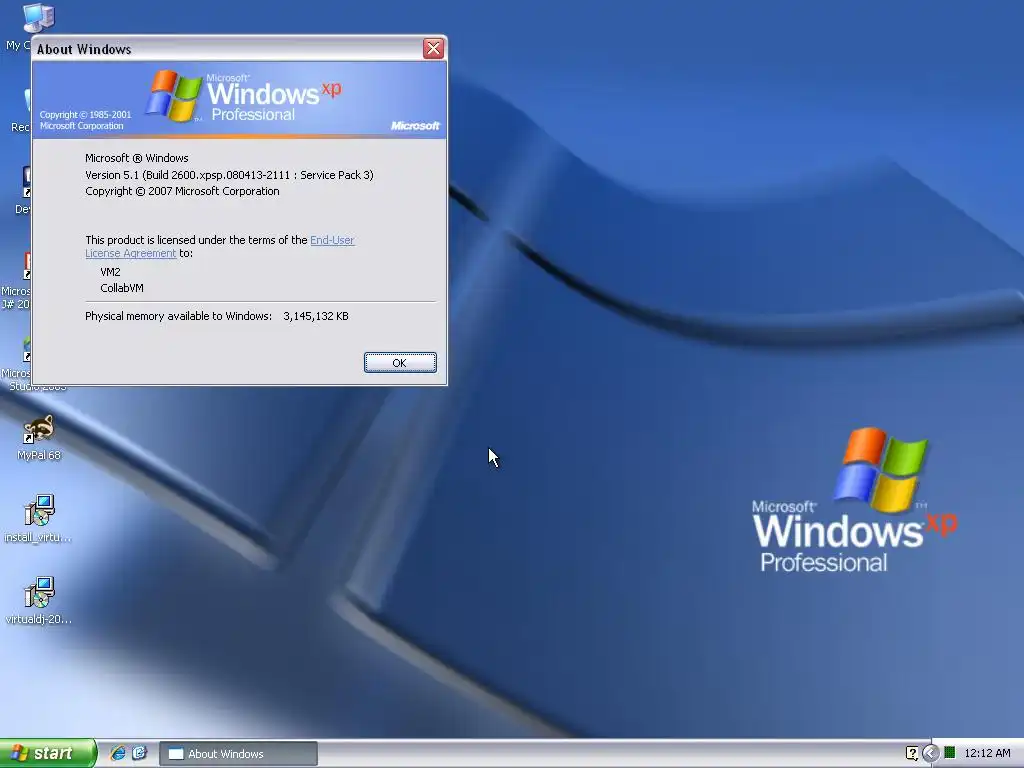Click the taskbar clock showing 12:12 AM
The image size is (1024, 768).
point(987,753)
